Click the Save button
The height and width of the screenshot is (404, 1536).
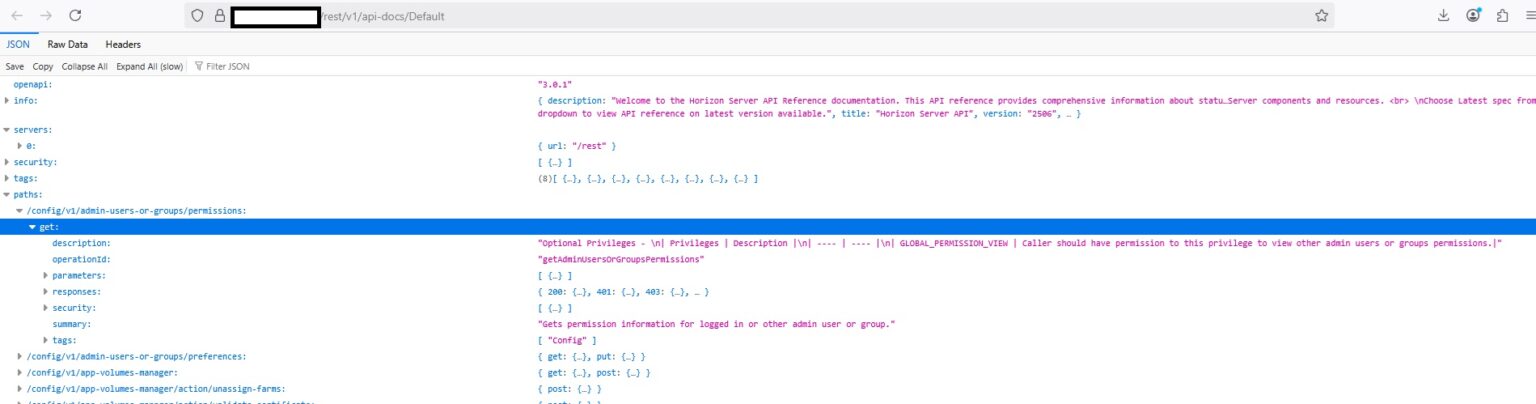click(x=15, y=66)
